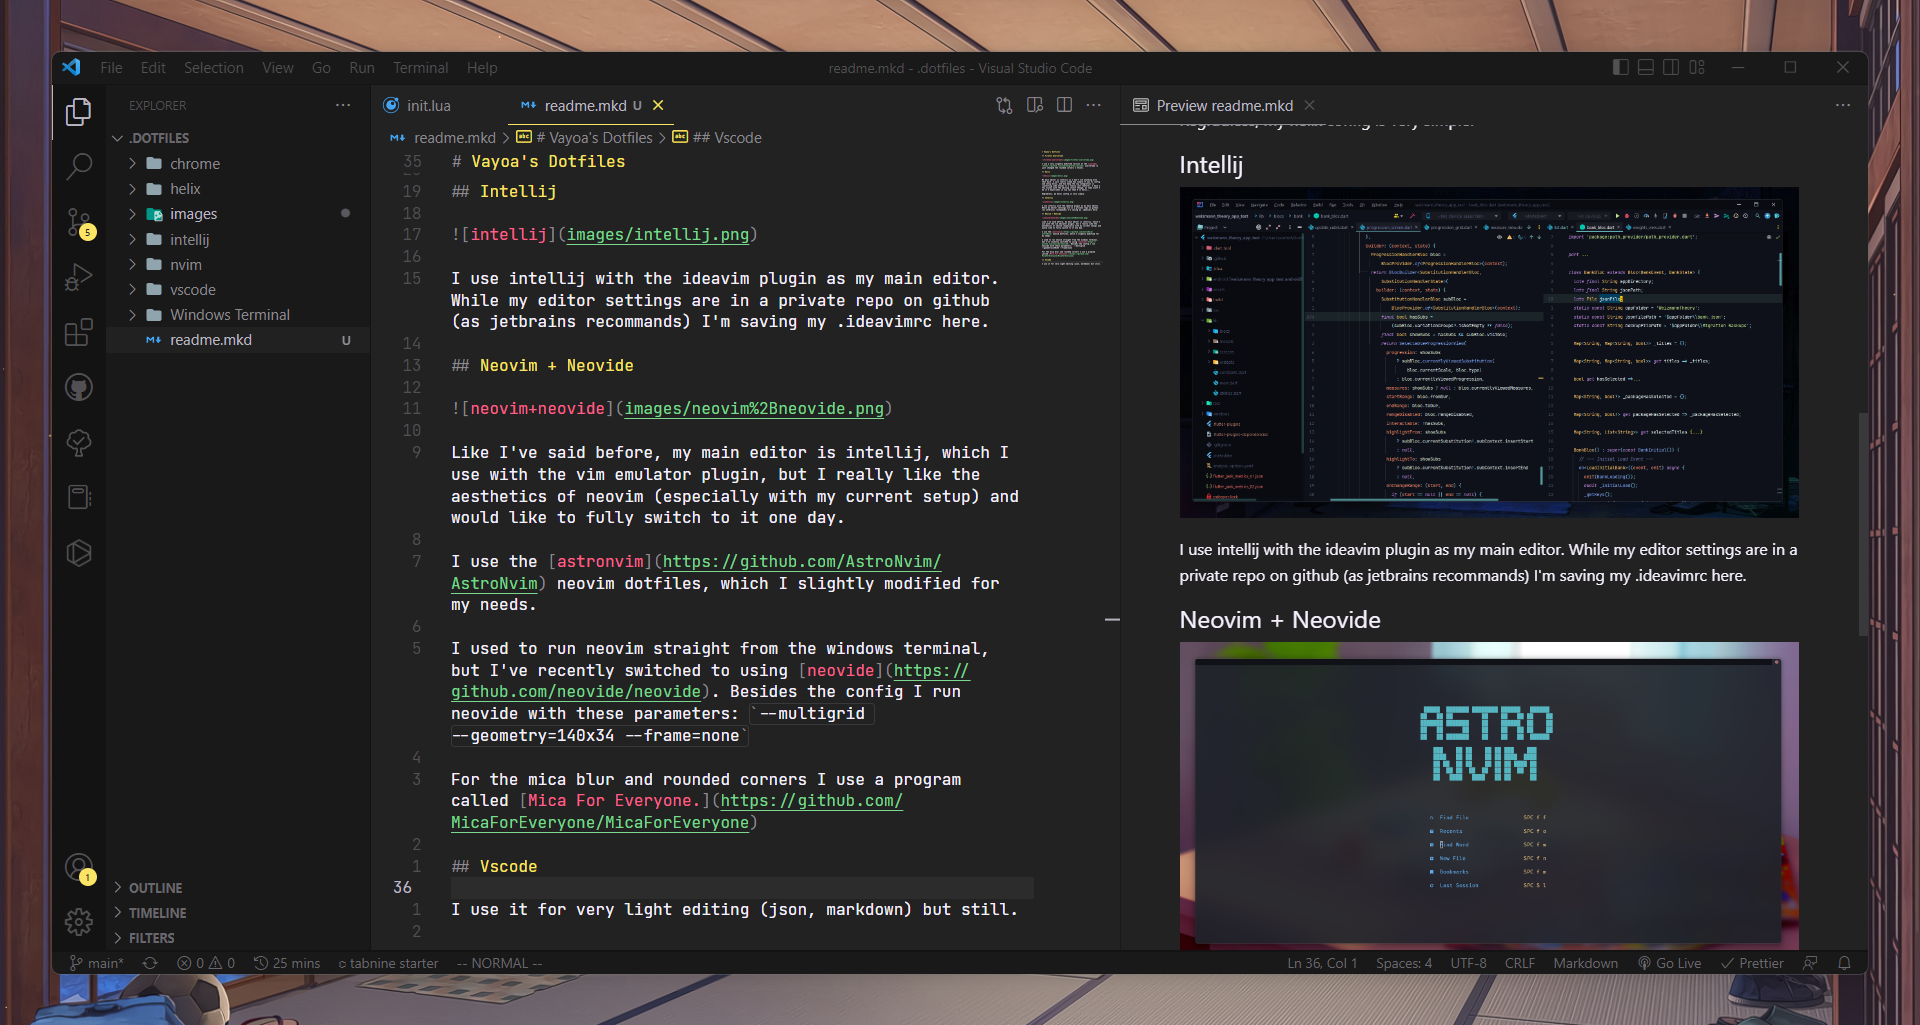Click the feedback icon in status bar
The width and height of the screenshot is (1920, 1025).
pyautogui.click(x=1810, y=963)
